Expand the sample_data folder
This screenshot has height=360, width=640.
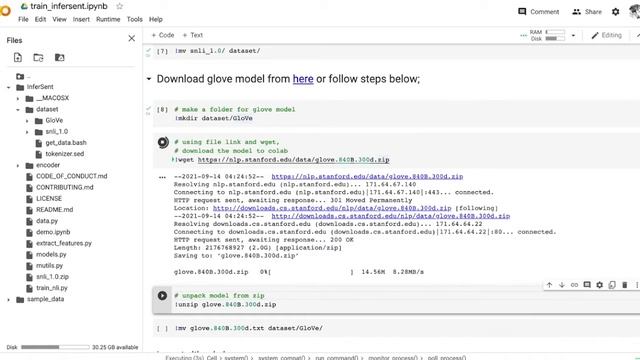(x=9, y=300)
